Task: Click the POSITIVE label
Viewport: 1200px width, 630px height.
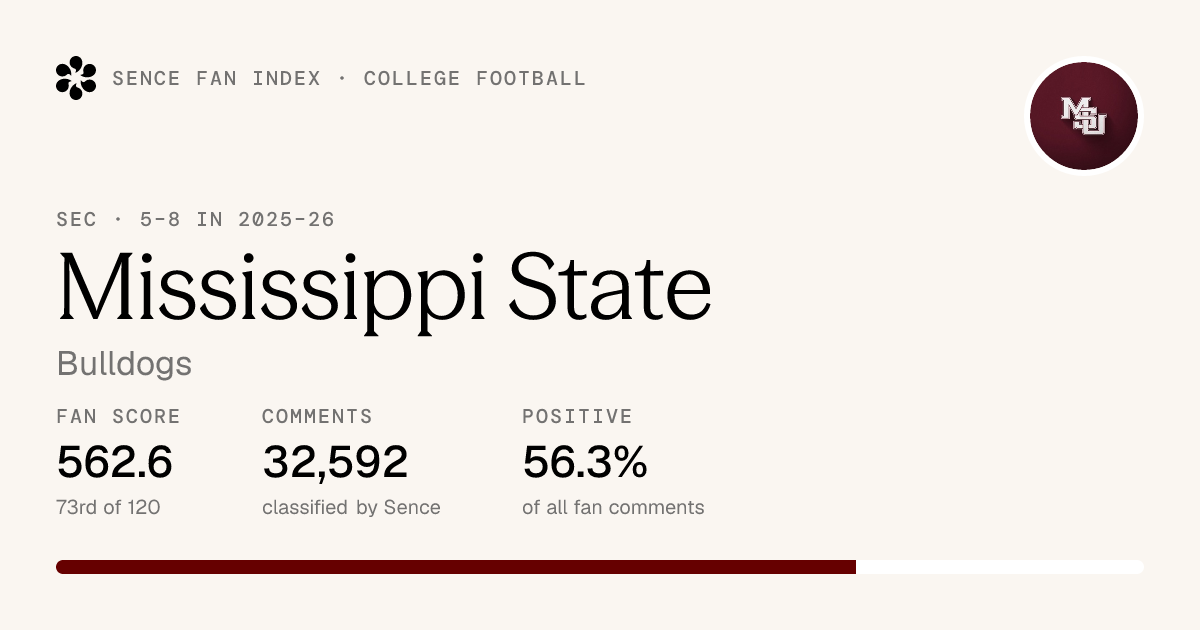Action: point(577,417)
